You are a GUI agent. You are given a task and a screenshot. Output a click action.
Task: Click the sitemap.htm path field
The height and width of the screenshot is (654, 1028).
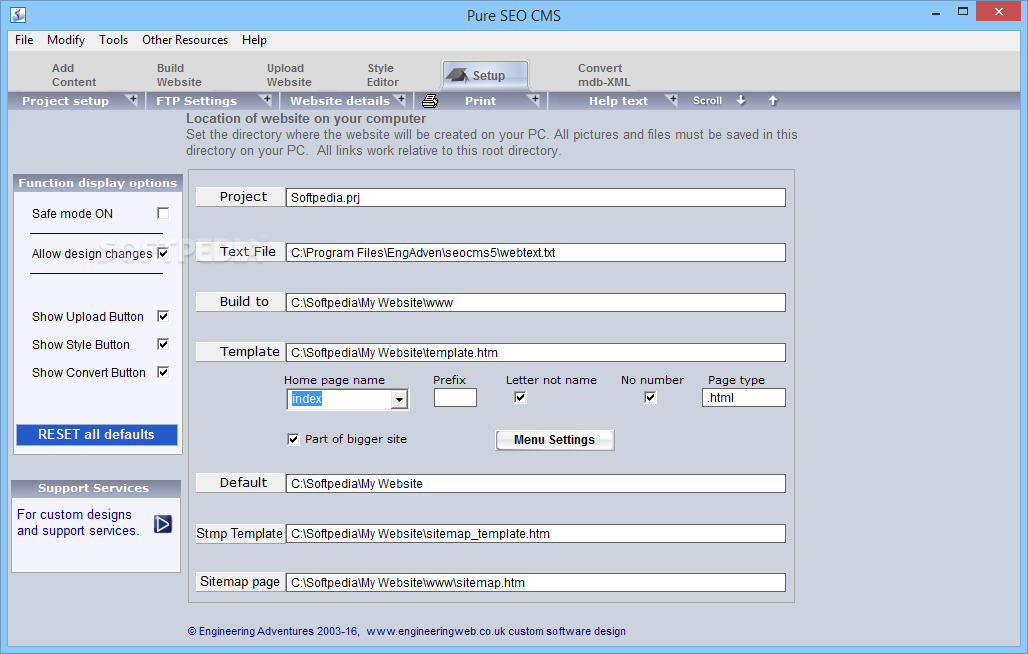[536, 582]
